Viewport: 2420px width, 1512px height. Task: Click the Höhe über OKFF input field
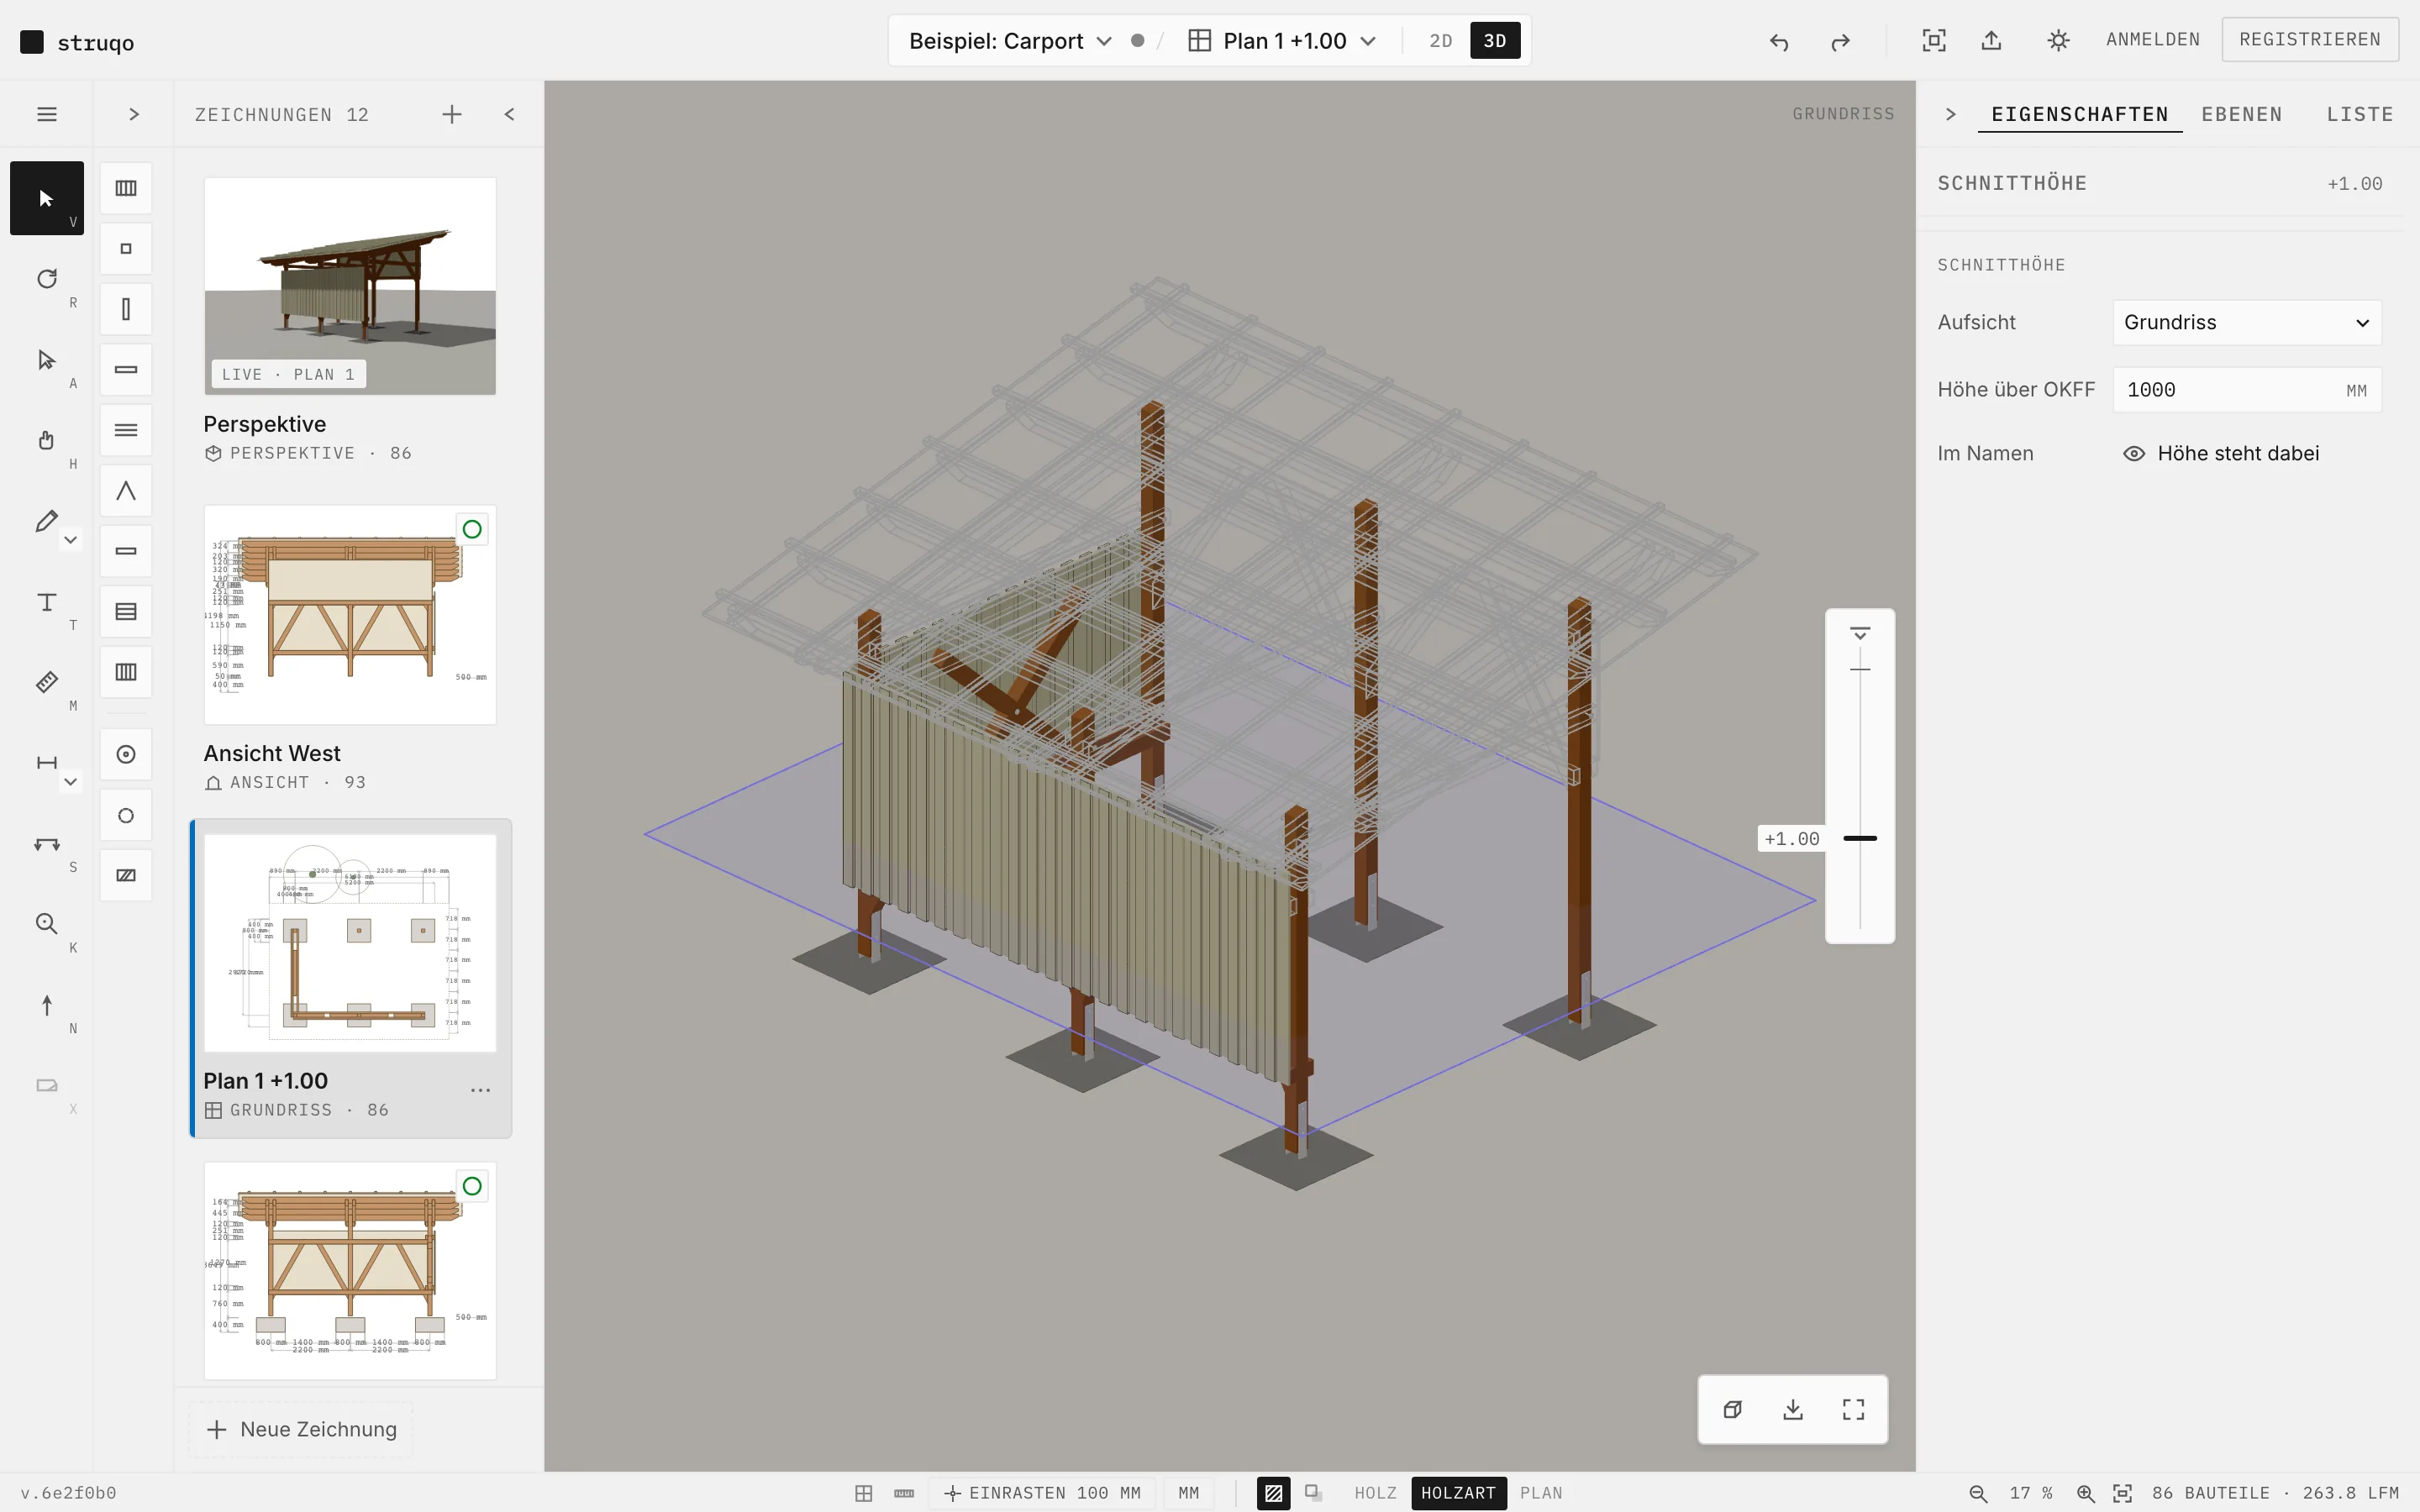2246,390
